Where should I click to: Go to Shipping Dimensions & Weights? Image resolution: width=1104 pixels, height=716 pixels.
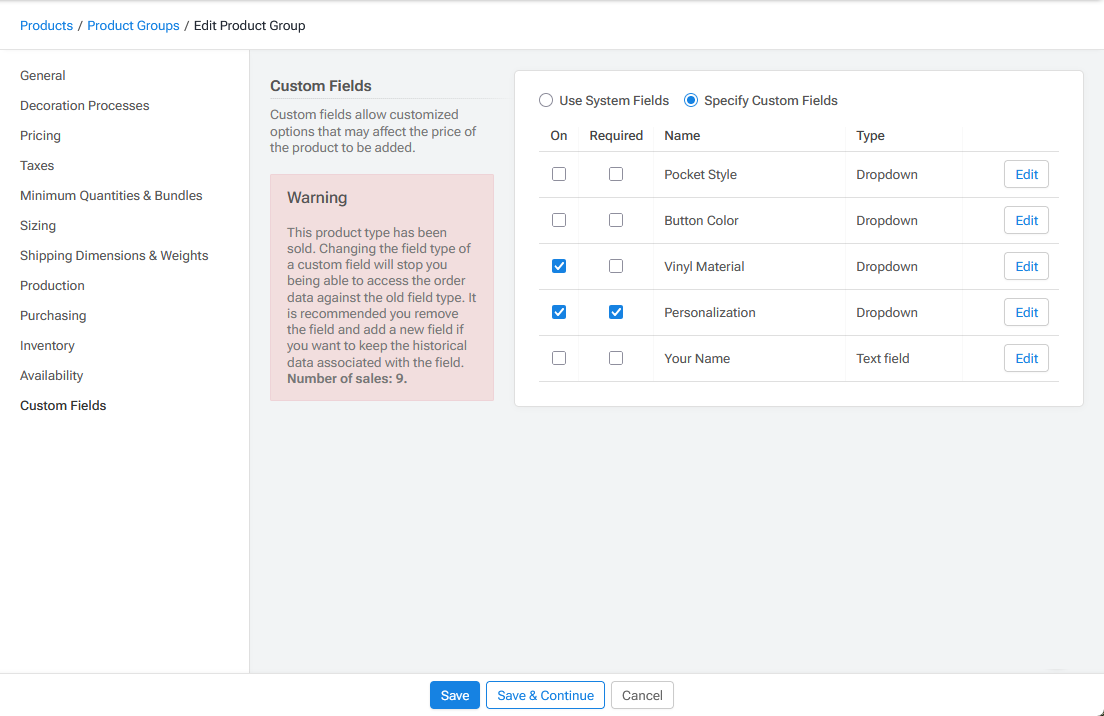[114, 255]
